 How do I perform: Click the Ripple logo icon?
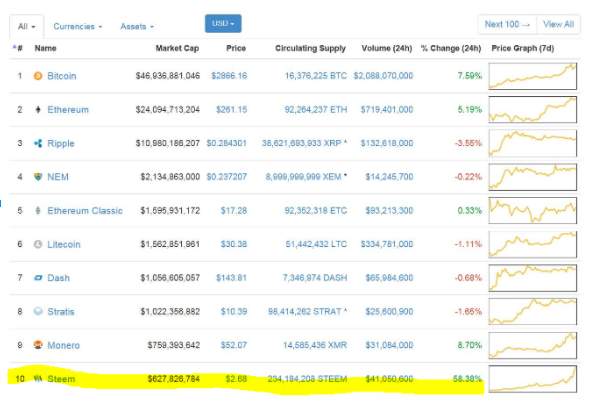click(x=38, y=143)
